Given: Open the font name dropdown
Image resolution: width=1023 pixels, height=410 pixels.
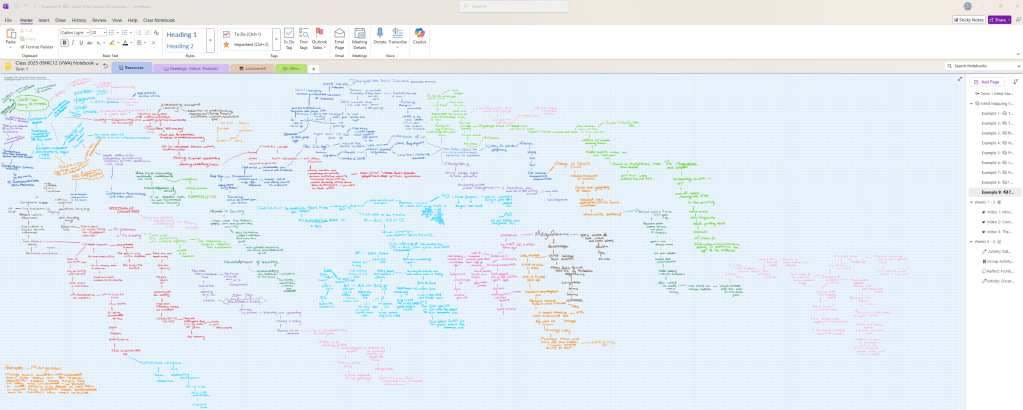Looking at the screenshot, I should [x=87, y=32].
